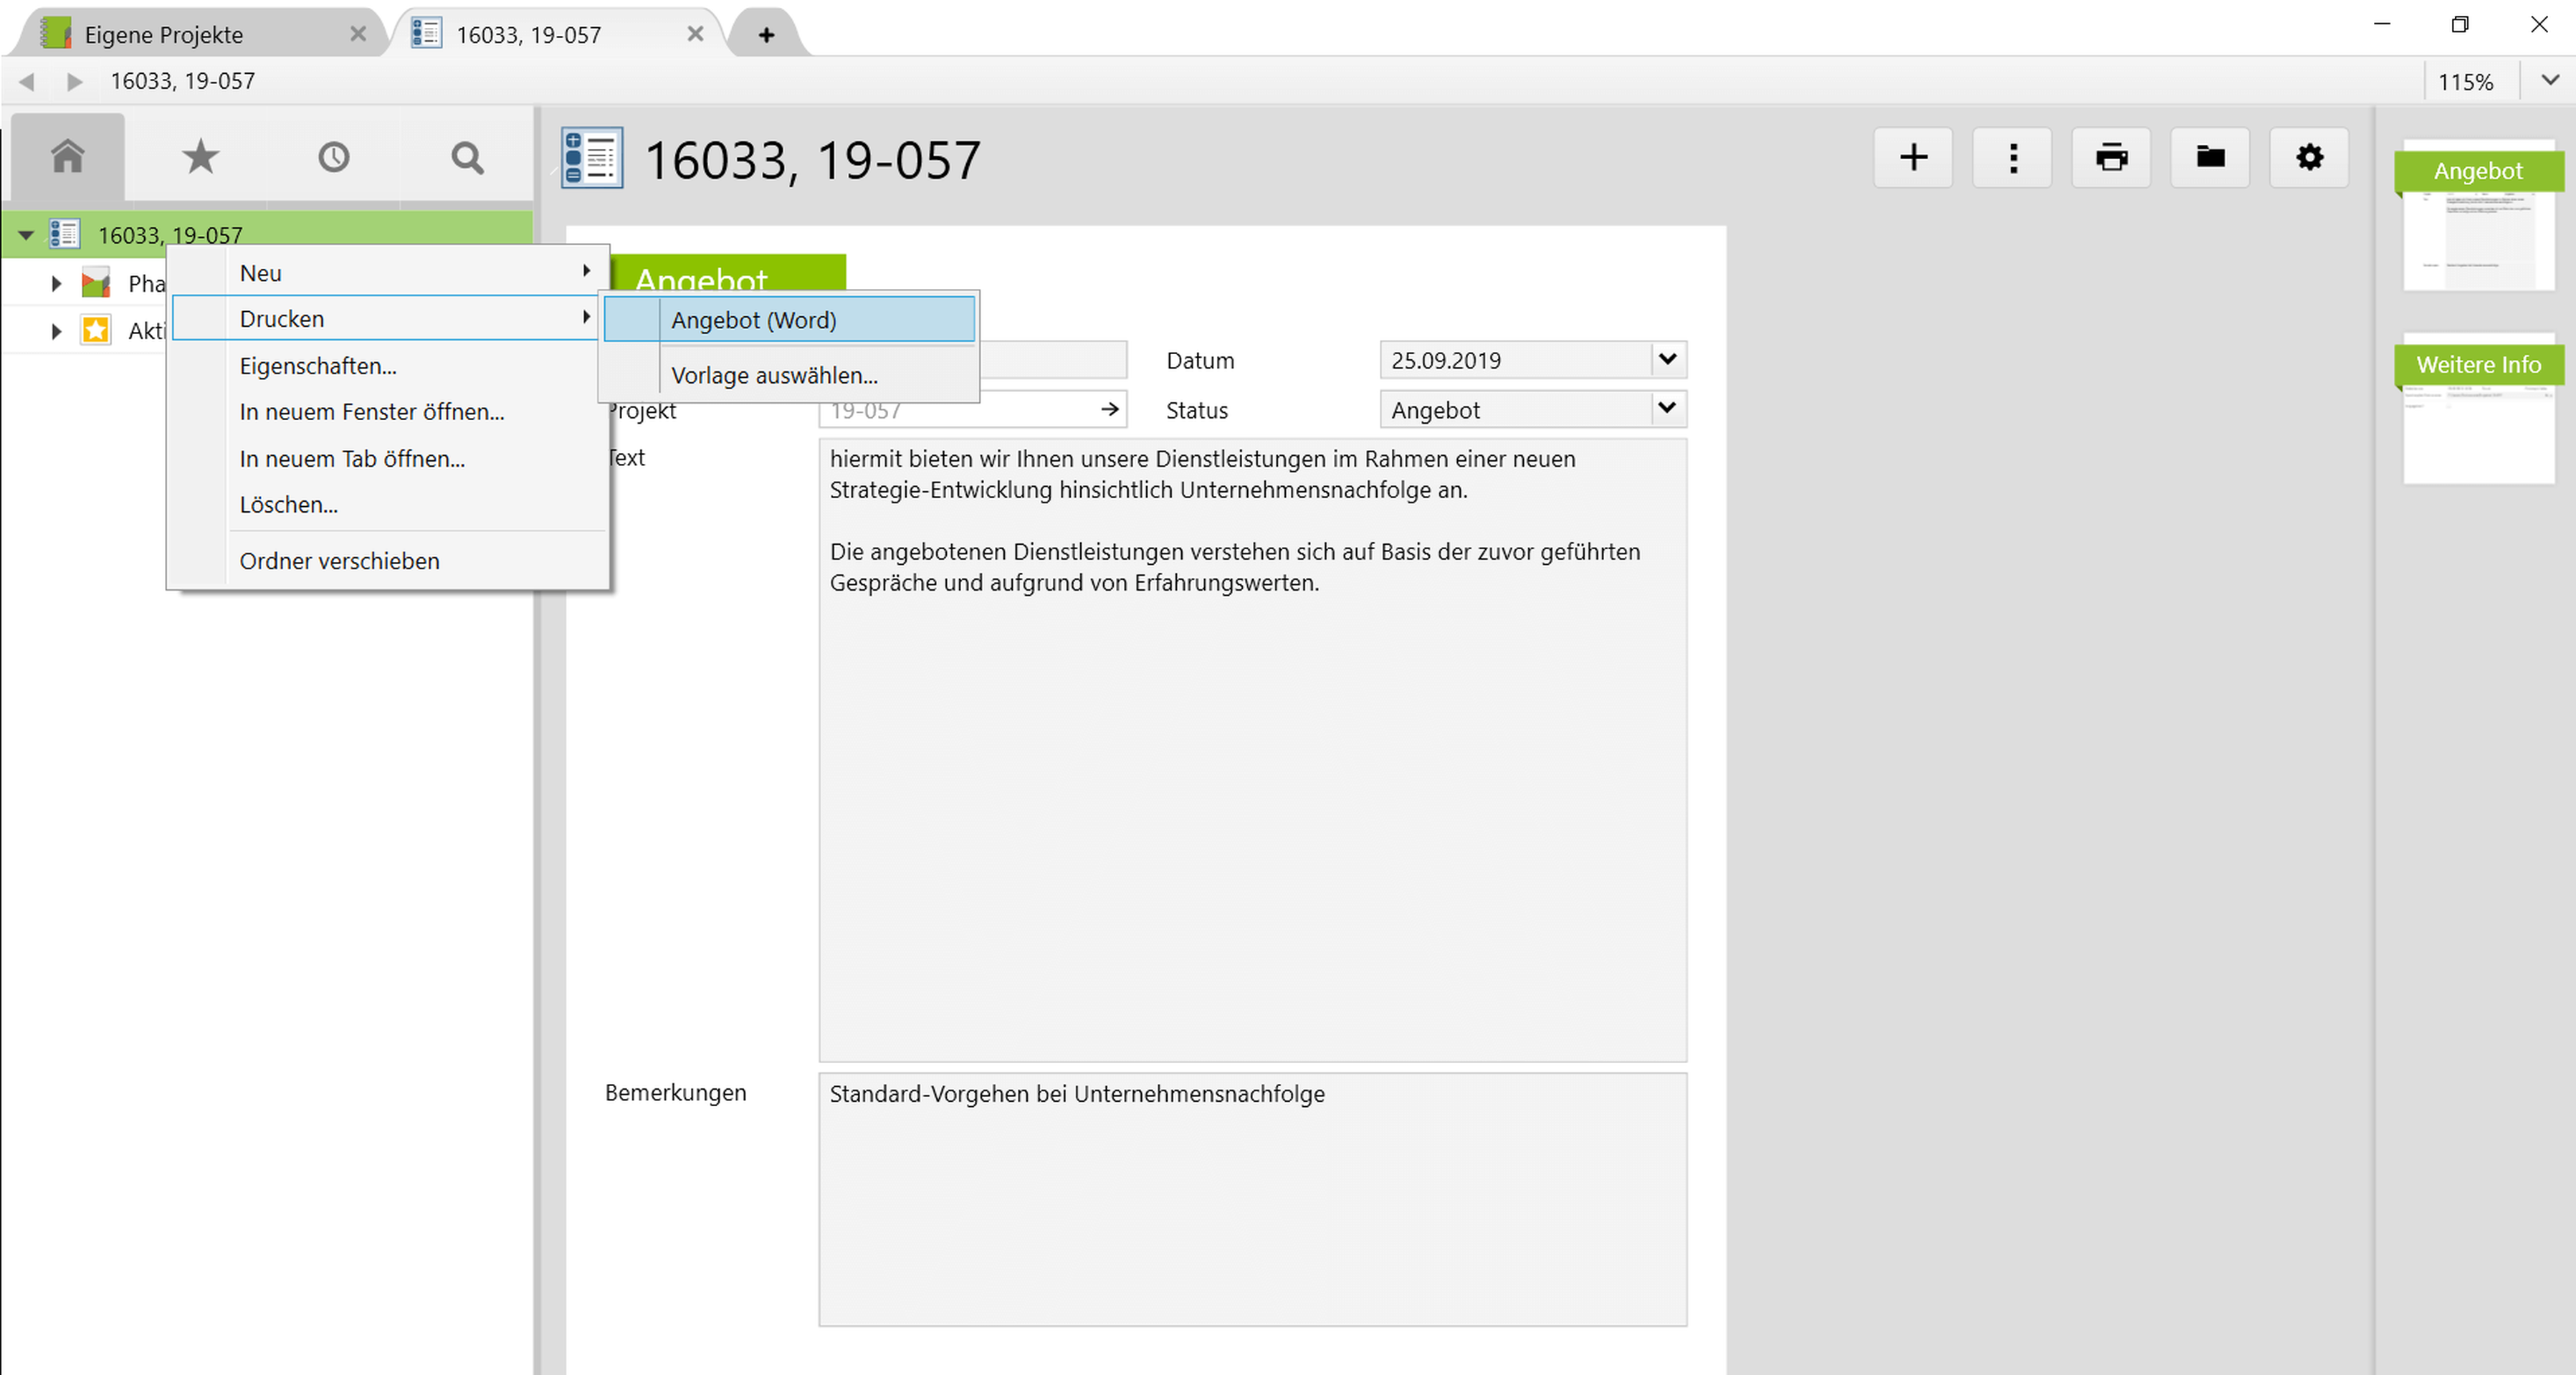The height and width of the screenshot is (1375, 2576).
Task: Open recent history clock icon
Action: (x=333, y=157)
